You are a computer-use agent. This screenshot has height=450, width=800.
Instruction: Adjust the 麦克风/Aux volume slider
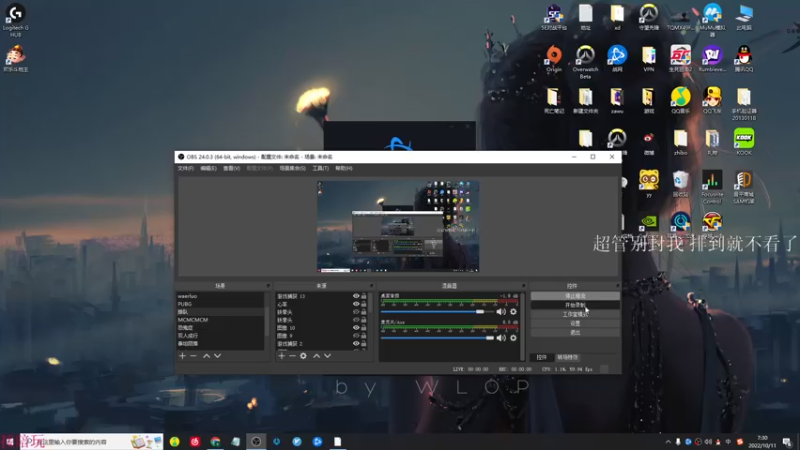[x=438, y=338]
